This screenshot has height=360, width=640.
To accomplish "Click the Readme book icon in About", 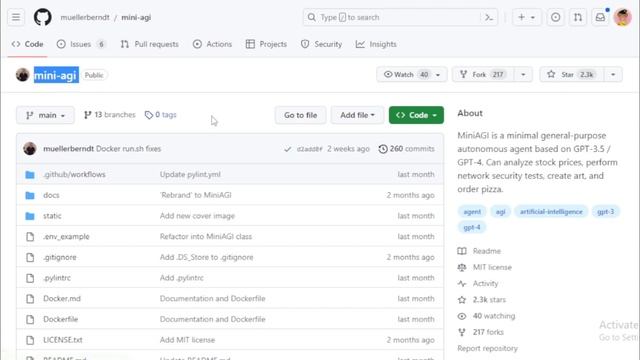I will [462, 251].
